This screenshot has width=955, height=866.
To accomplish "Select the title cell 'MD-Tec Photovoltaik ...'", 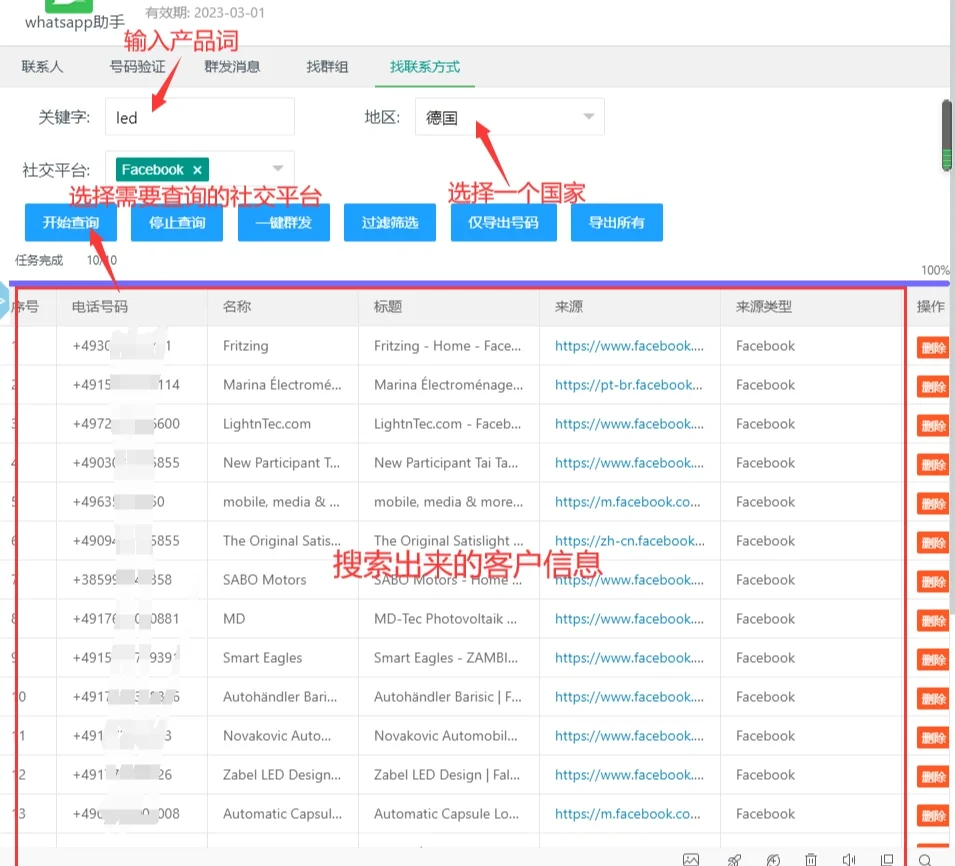I will coord(445,619).
